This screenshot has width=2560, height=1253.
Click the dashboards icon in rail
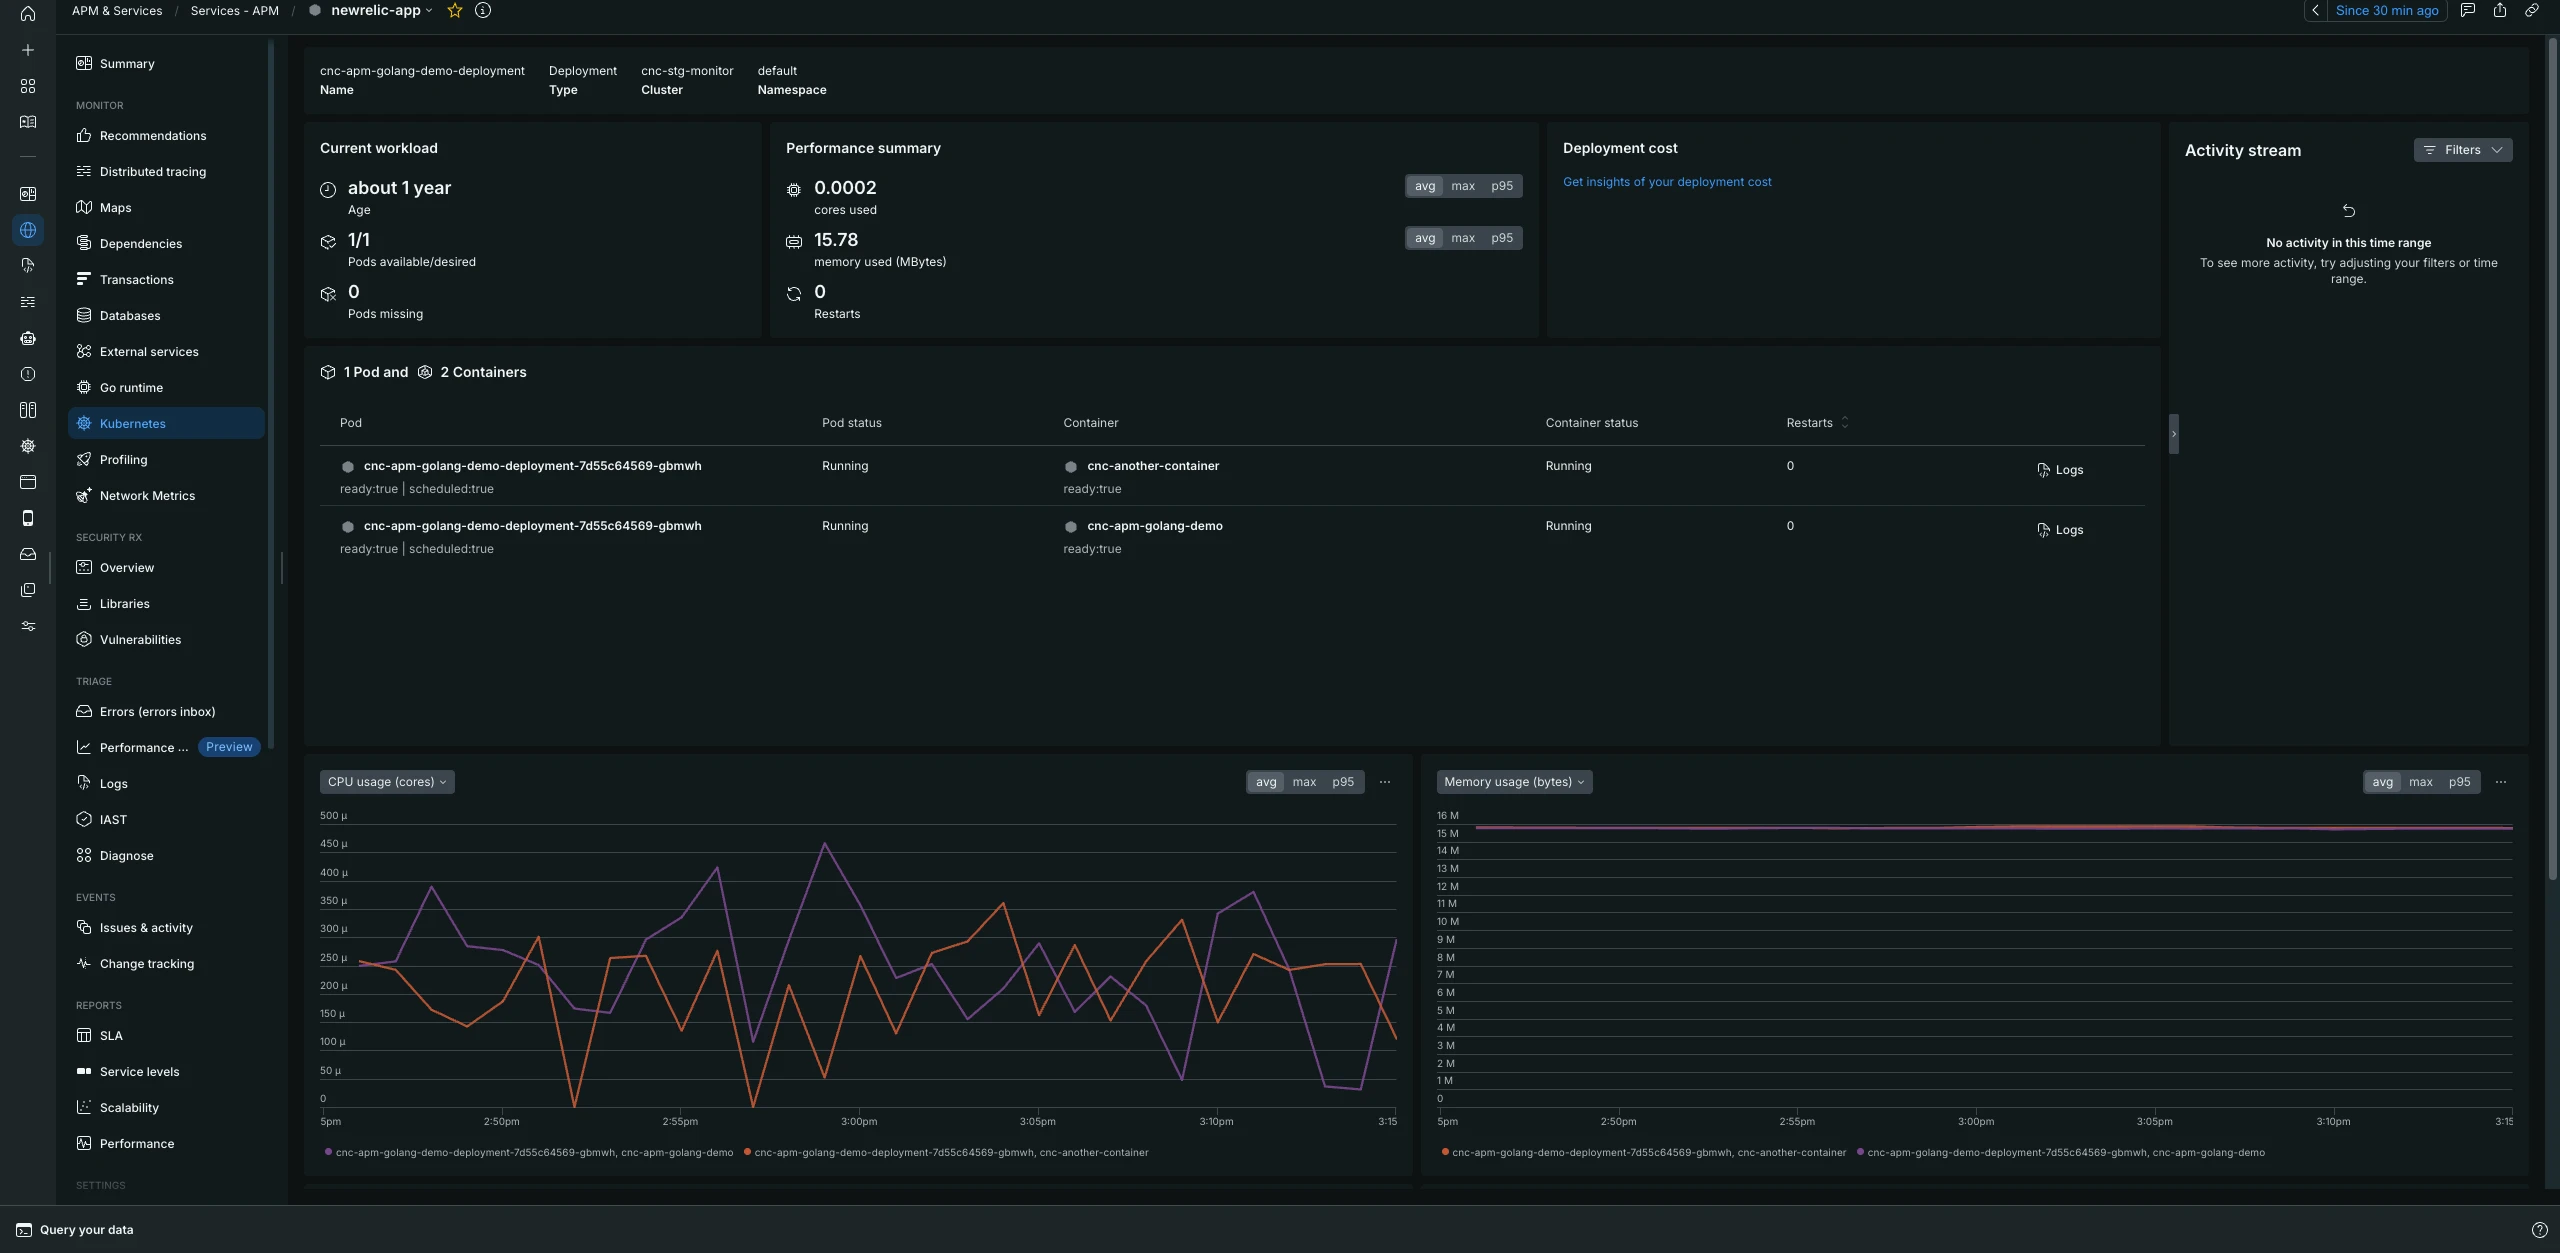[x=28, y=194]
